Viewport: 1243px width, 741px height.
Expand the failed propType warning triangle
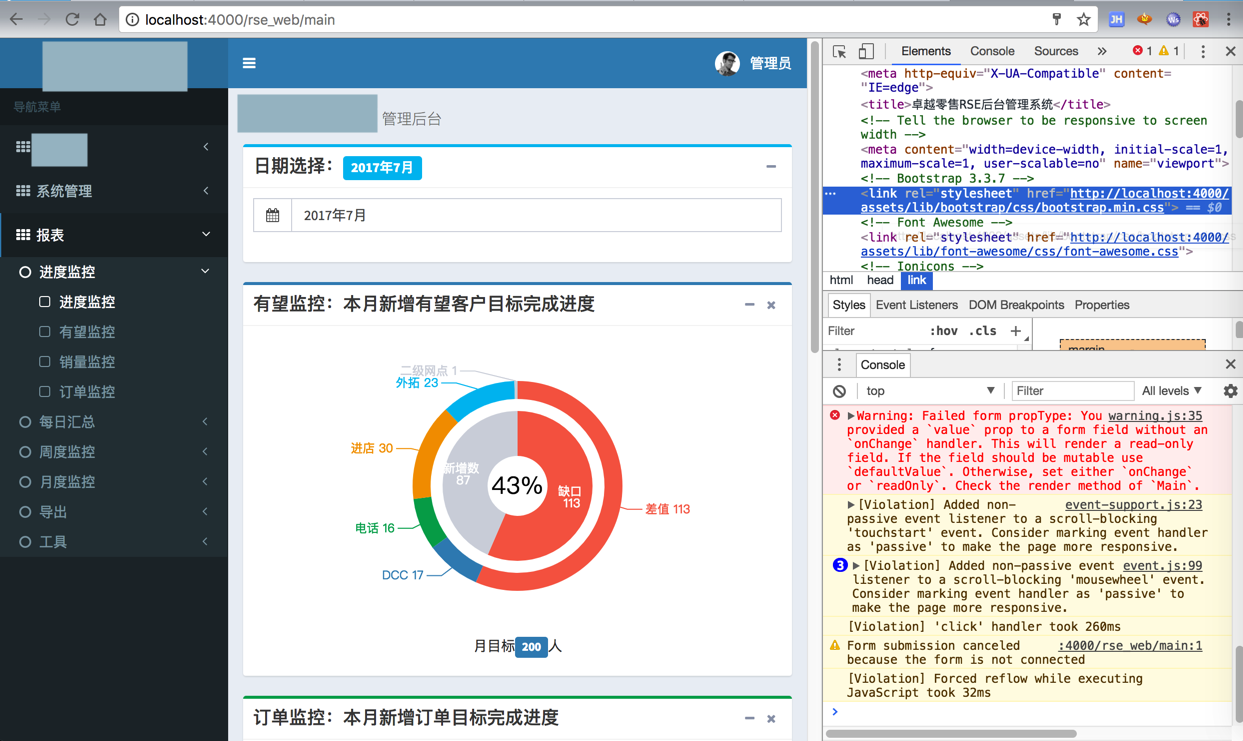pos(851,416)
